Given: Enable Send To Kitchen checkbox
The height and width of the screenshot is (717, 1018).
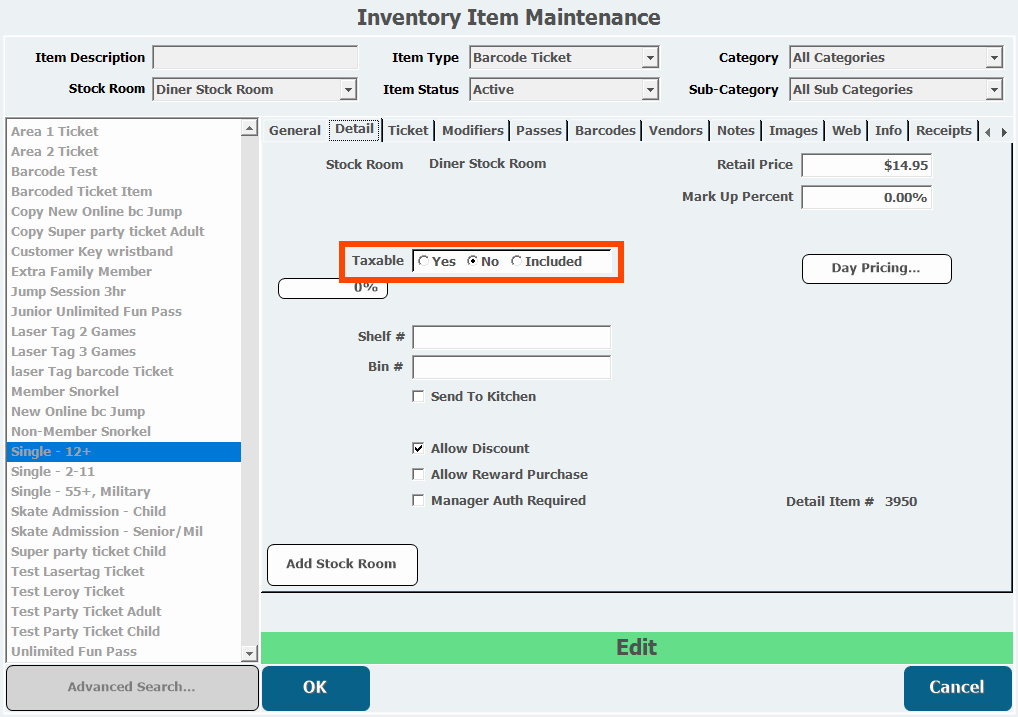Looking at the screenshot, I should pos(419,397).
